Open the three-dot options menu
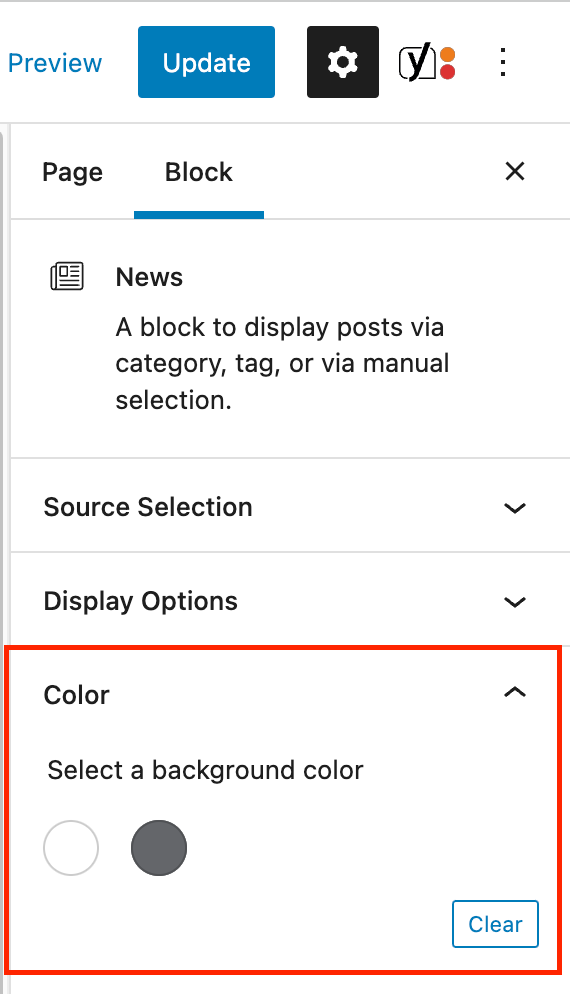This screenshot has width=570, height=994. 503,63
